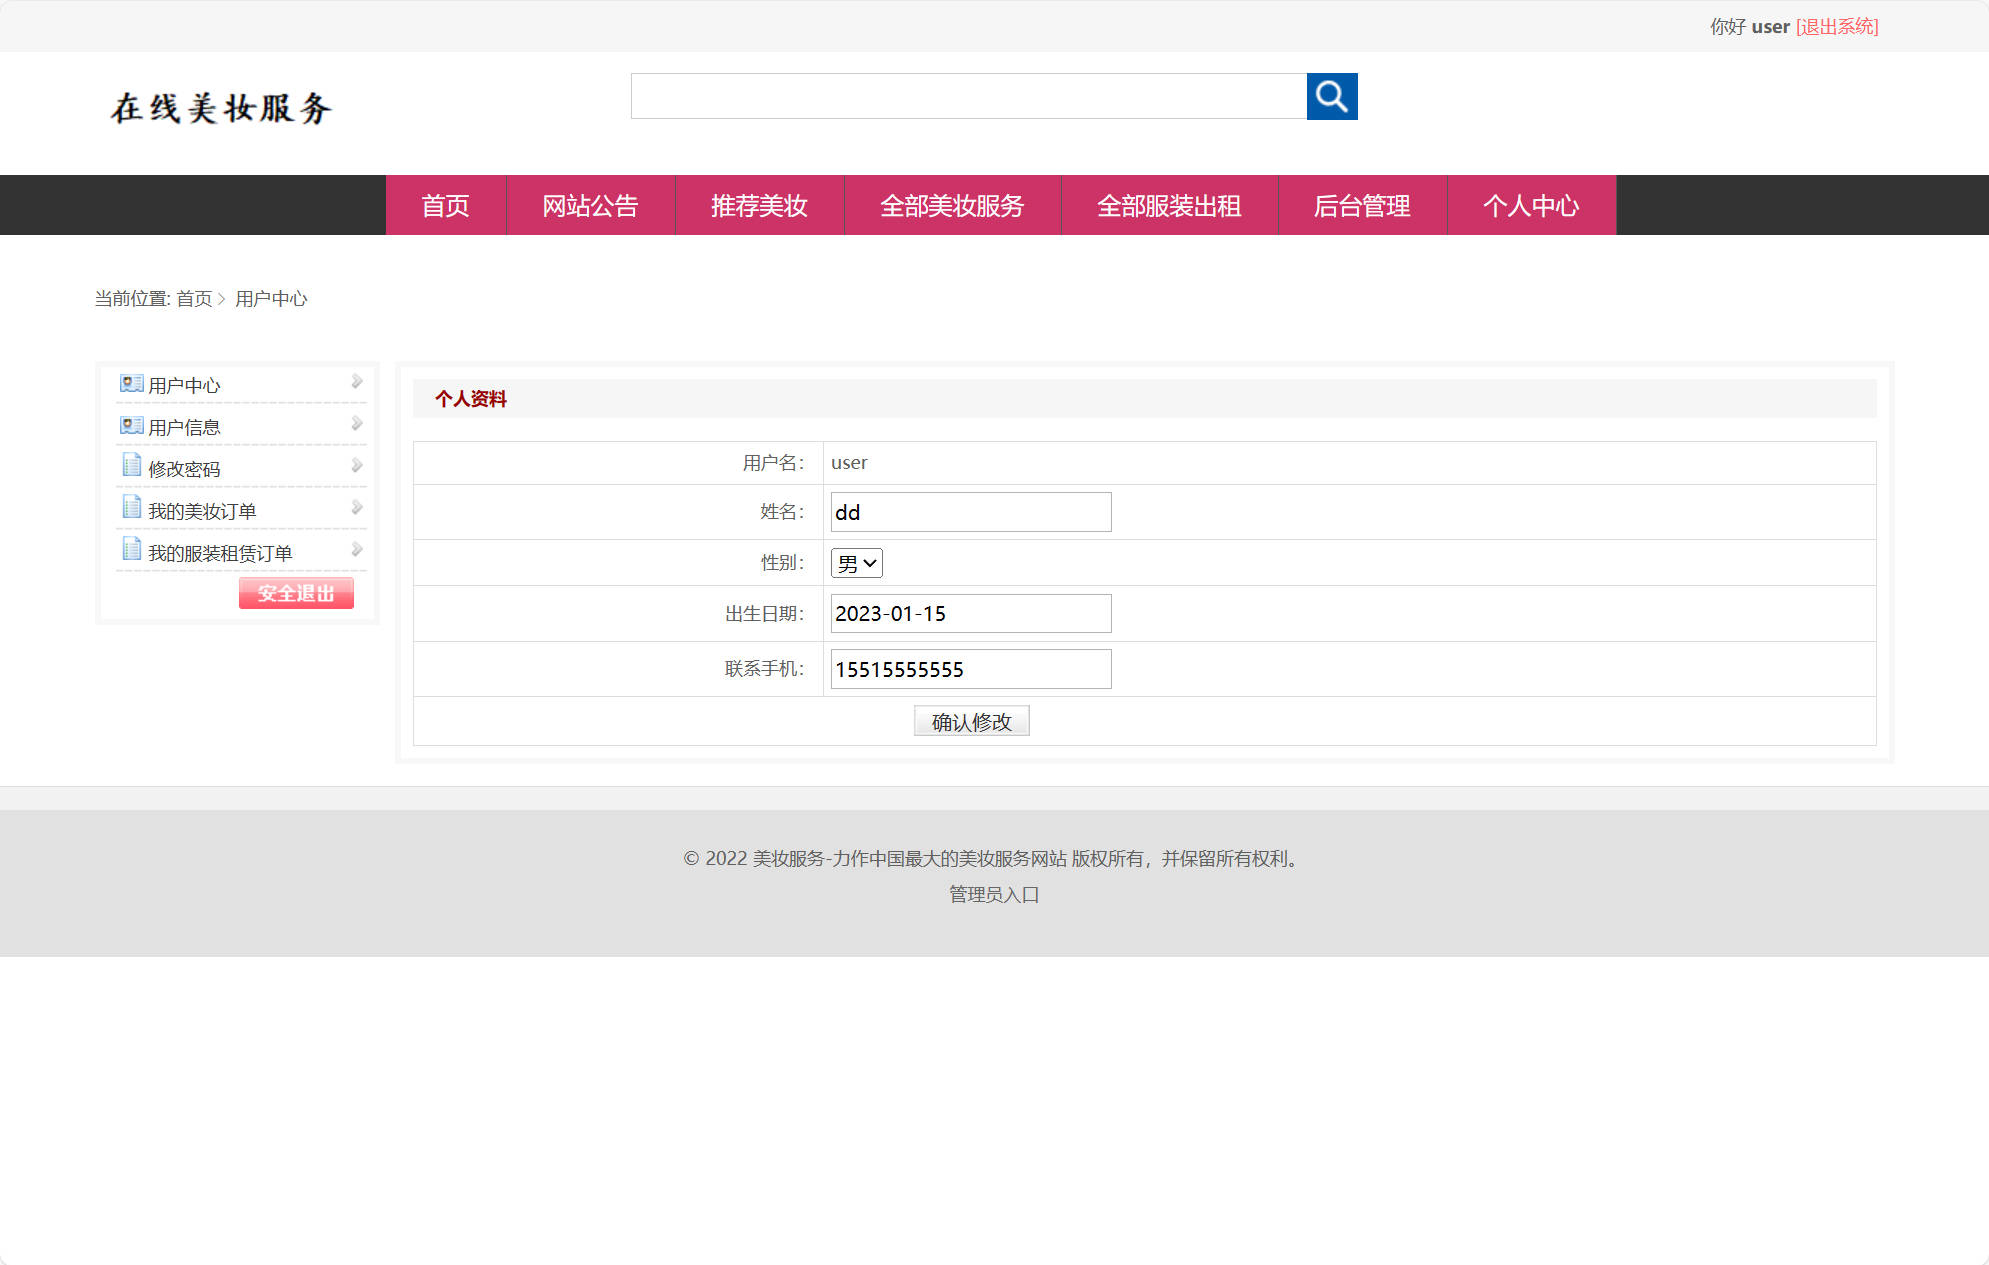Click the search magnifier icon
This screenshot has height=1265, width=1989.
pyautogui.click(x=1333, y=97)
